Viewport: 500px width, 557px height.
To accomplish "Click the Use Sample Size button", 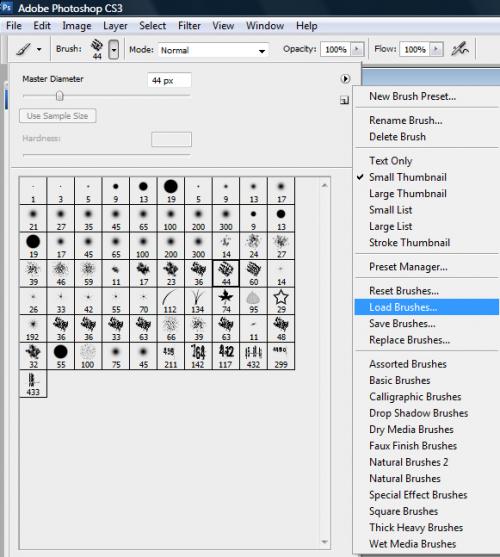I will point(58,116).
